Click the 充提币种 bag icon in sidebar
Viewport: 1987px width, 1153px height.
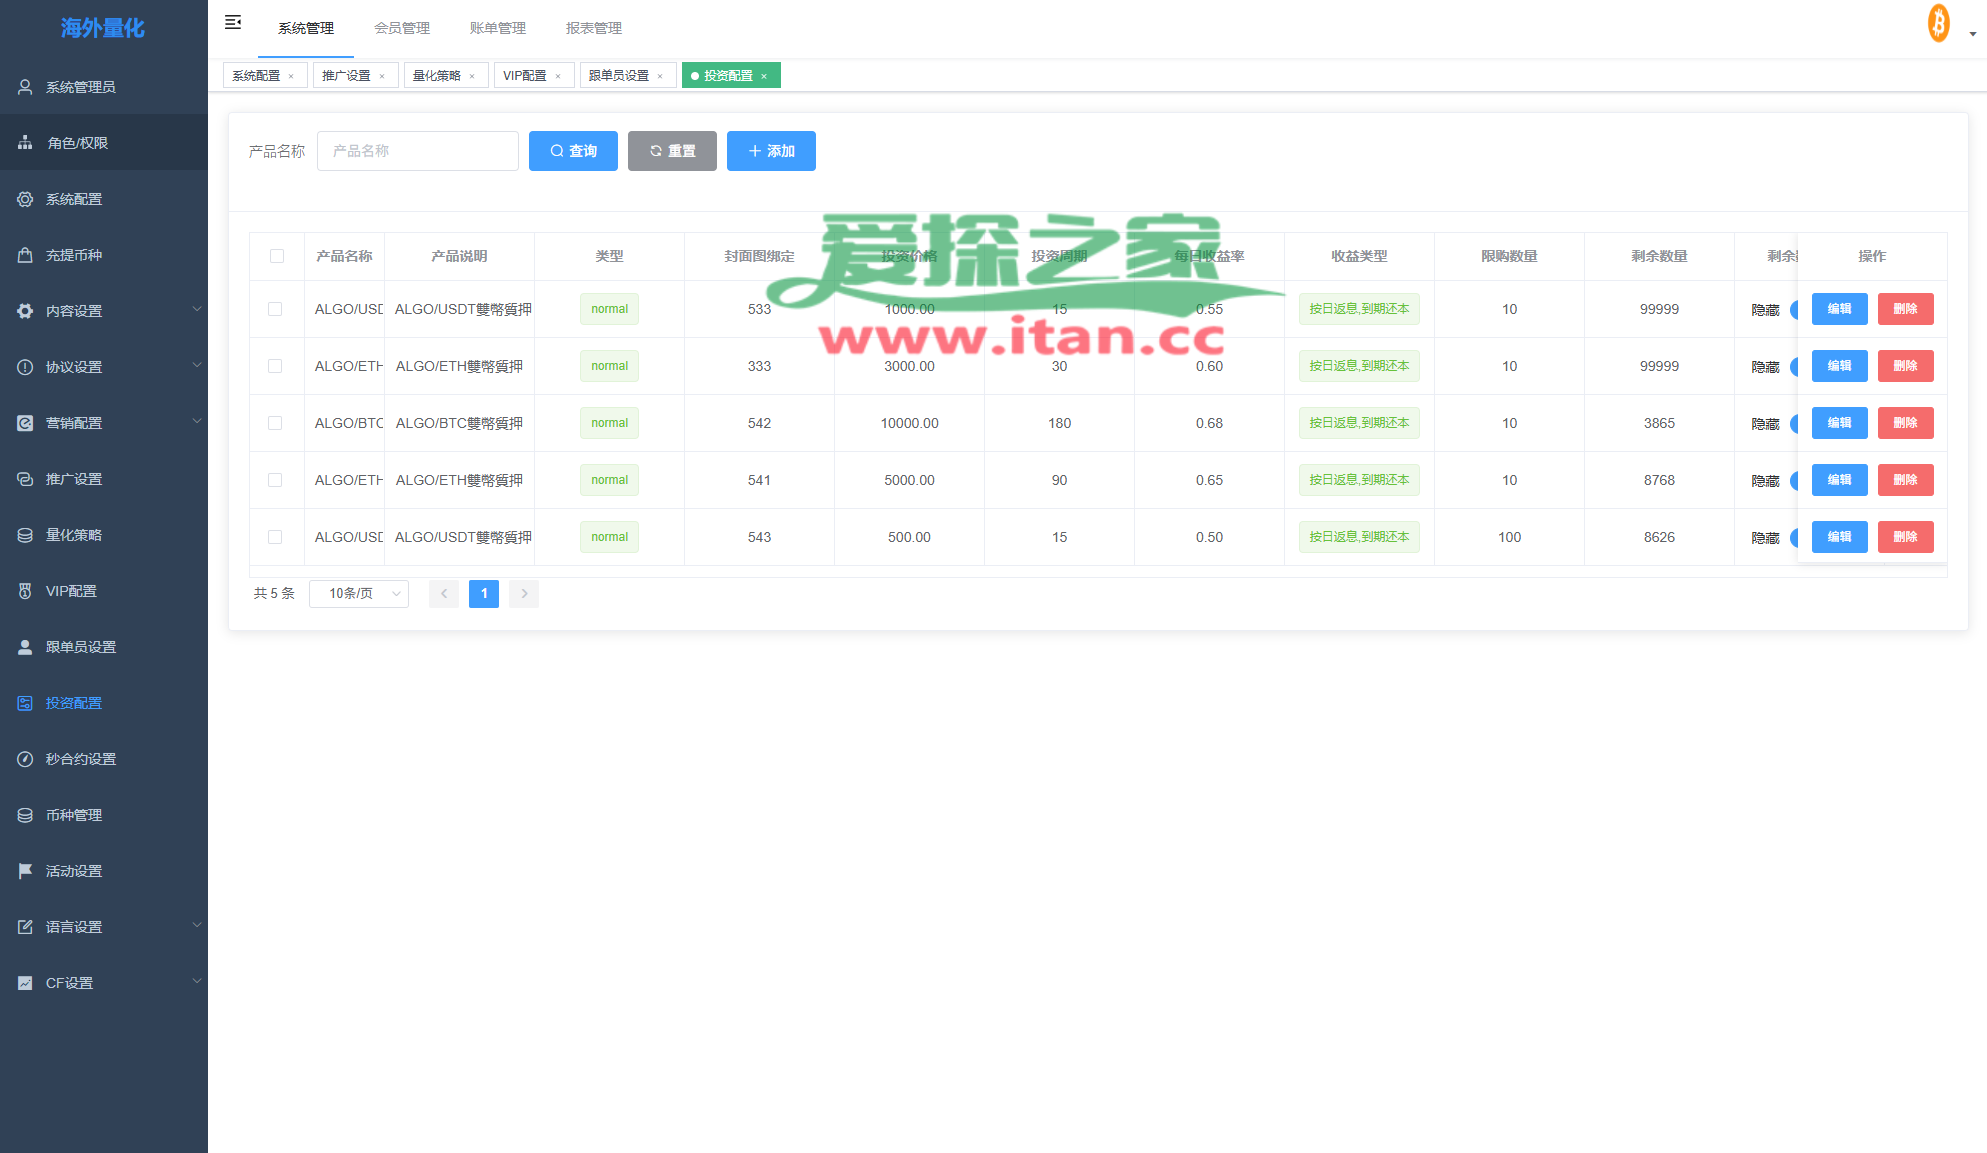pos(25,255)
